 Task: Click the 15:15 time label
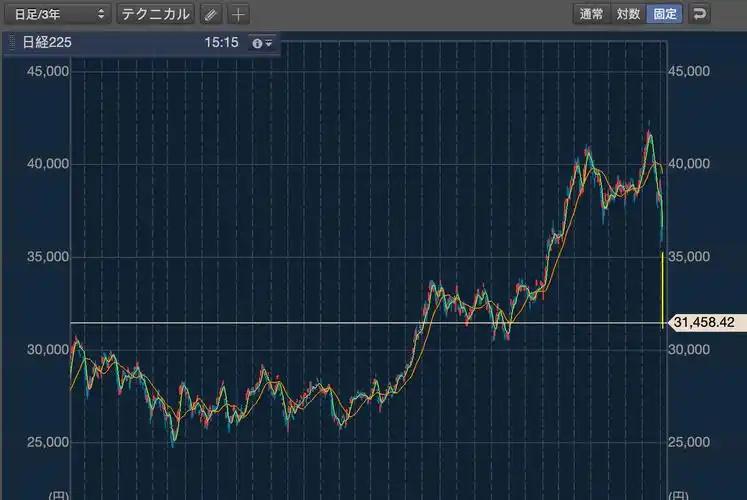pos(221,42)
